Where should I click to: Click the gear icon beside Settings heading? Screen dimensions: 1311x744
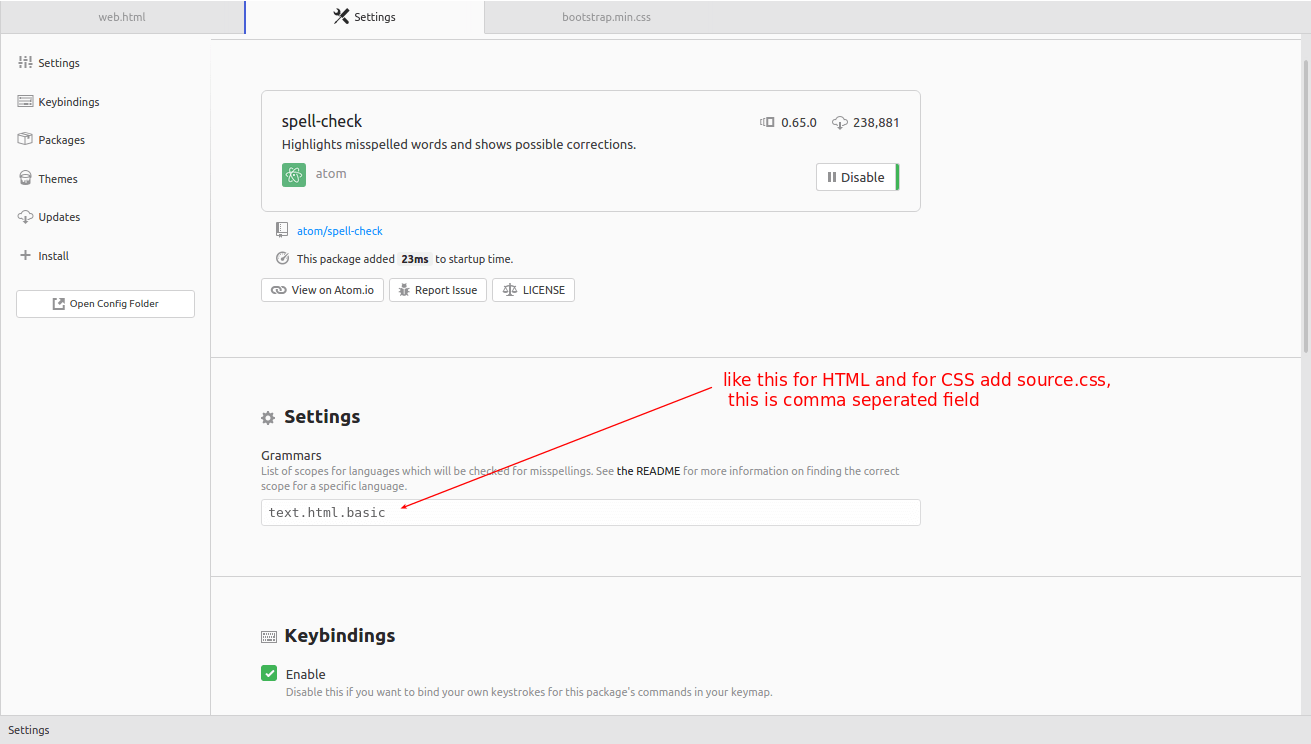click(267, 418)
